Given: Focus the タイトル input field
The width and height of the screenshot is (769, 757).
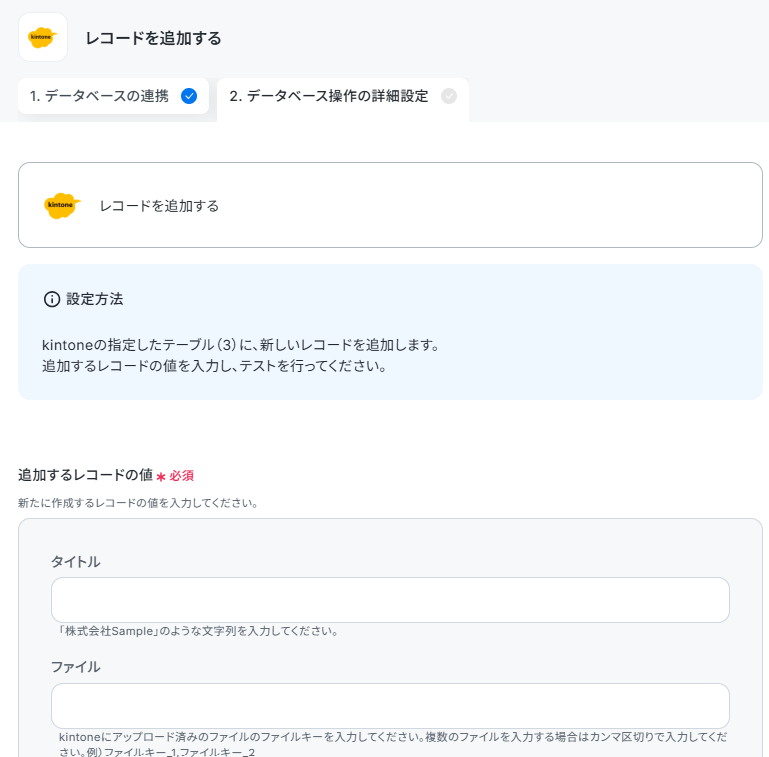Looking at the screenshot, I should click(x=390, y=600).
